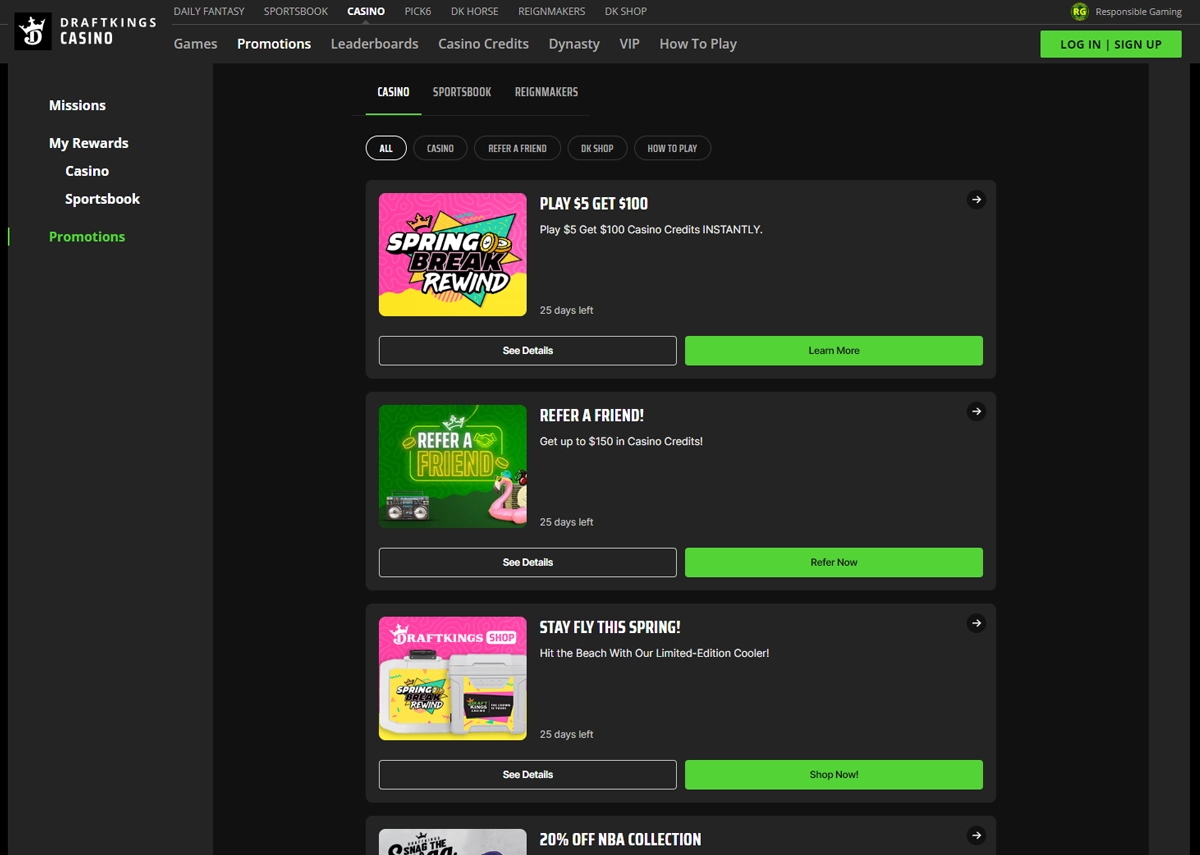Click the Learn More button
Screen dimensions: 1200x855
[834, 351]
